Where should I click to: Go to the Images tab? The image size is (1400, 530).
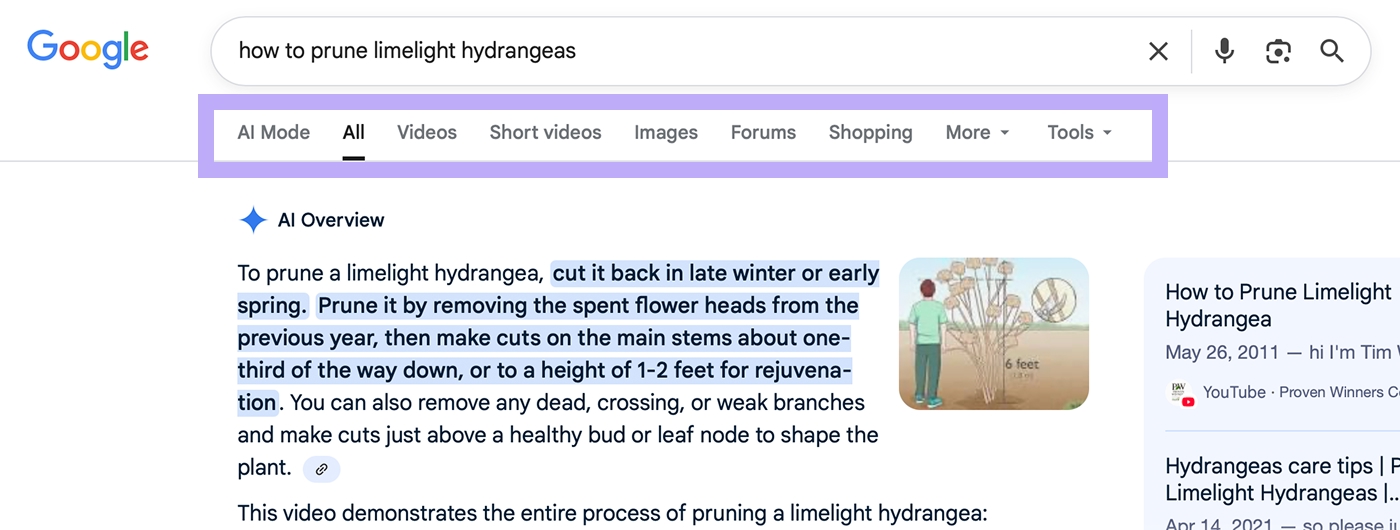tap(666, 132)
